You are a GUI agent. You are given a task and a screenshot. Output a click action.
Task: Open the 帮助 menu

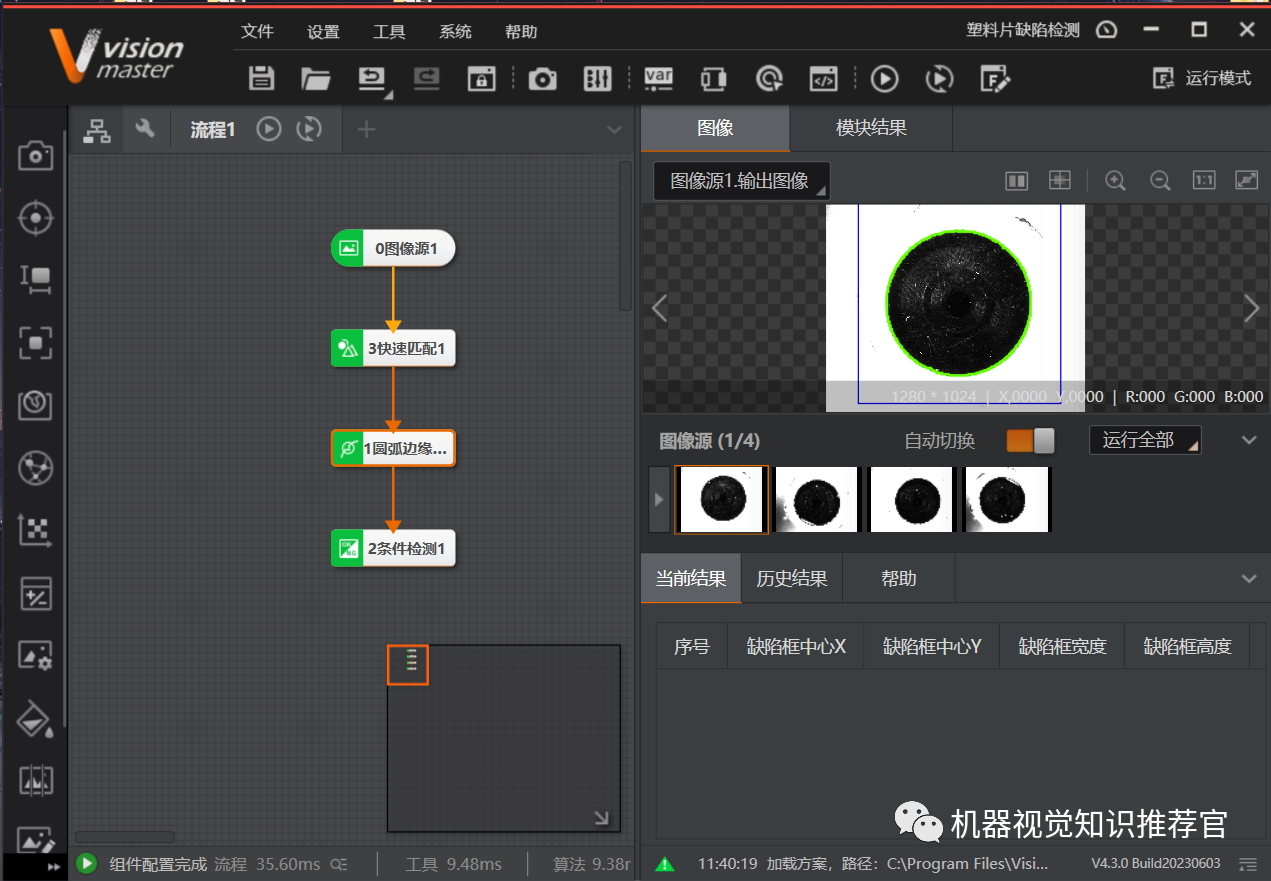pos(521,32)
